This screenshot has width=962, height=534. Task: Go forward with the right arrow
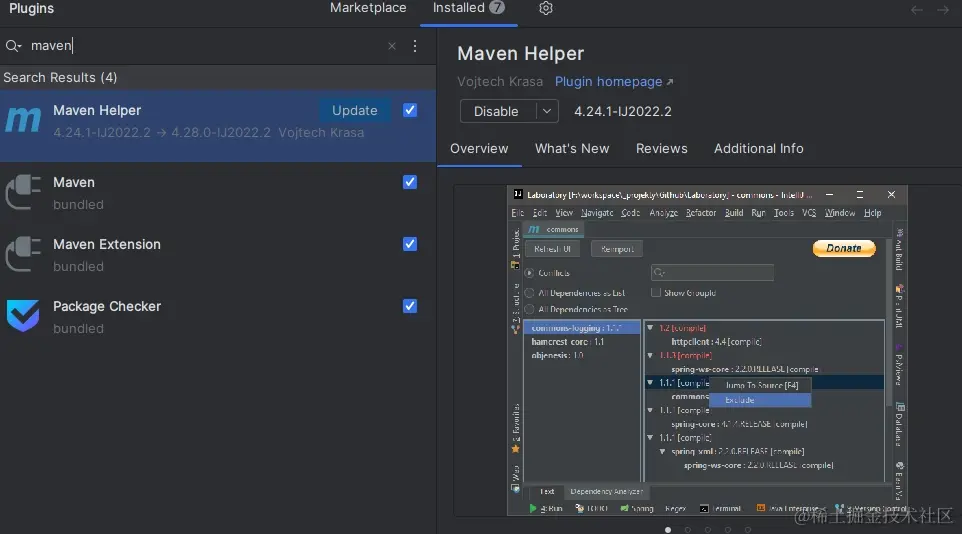pos(943,10)
